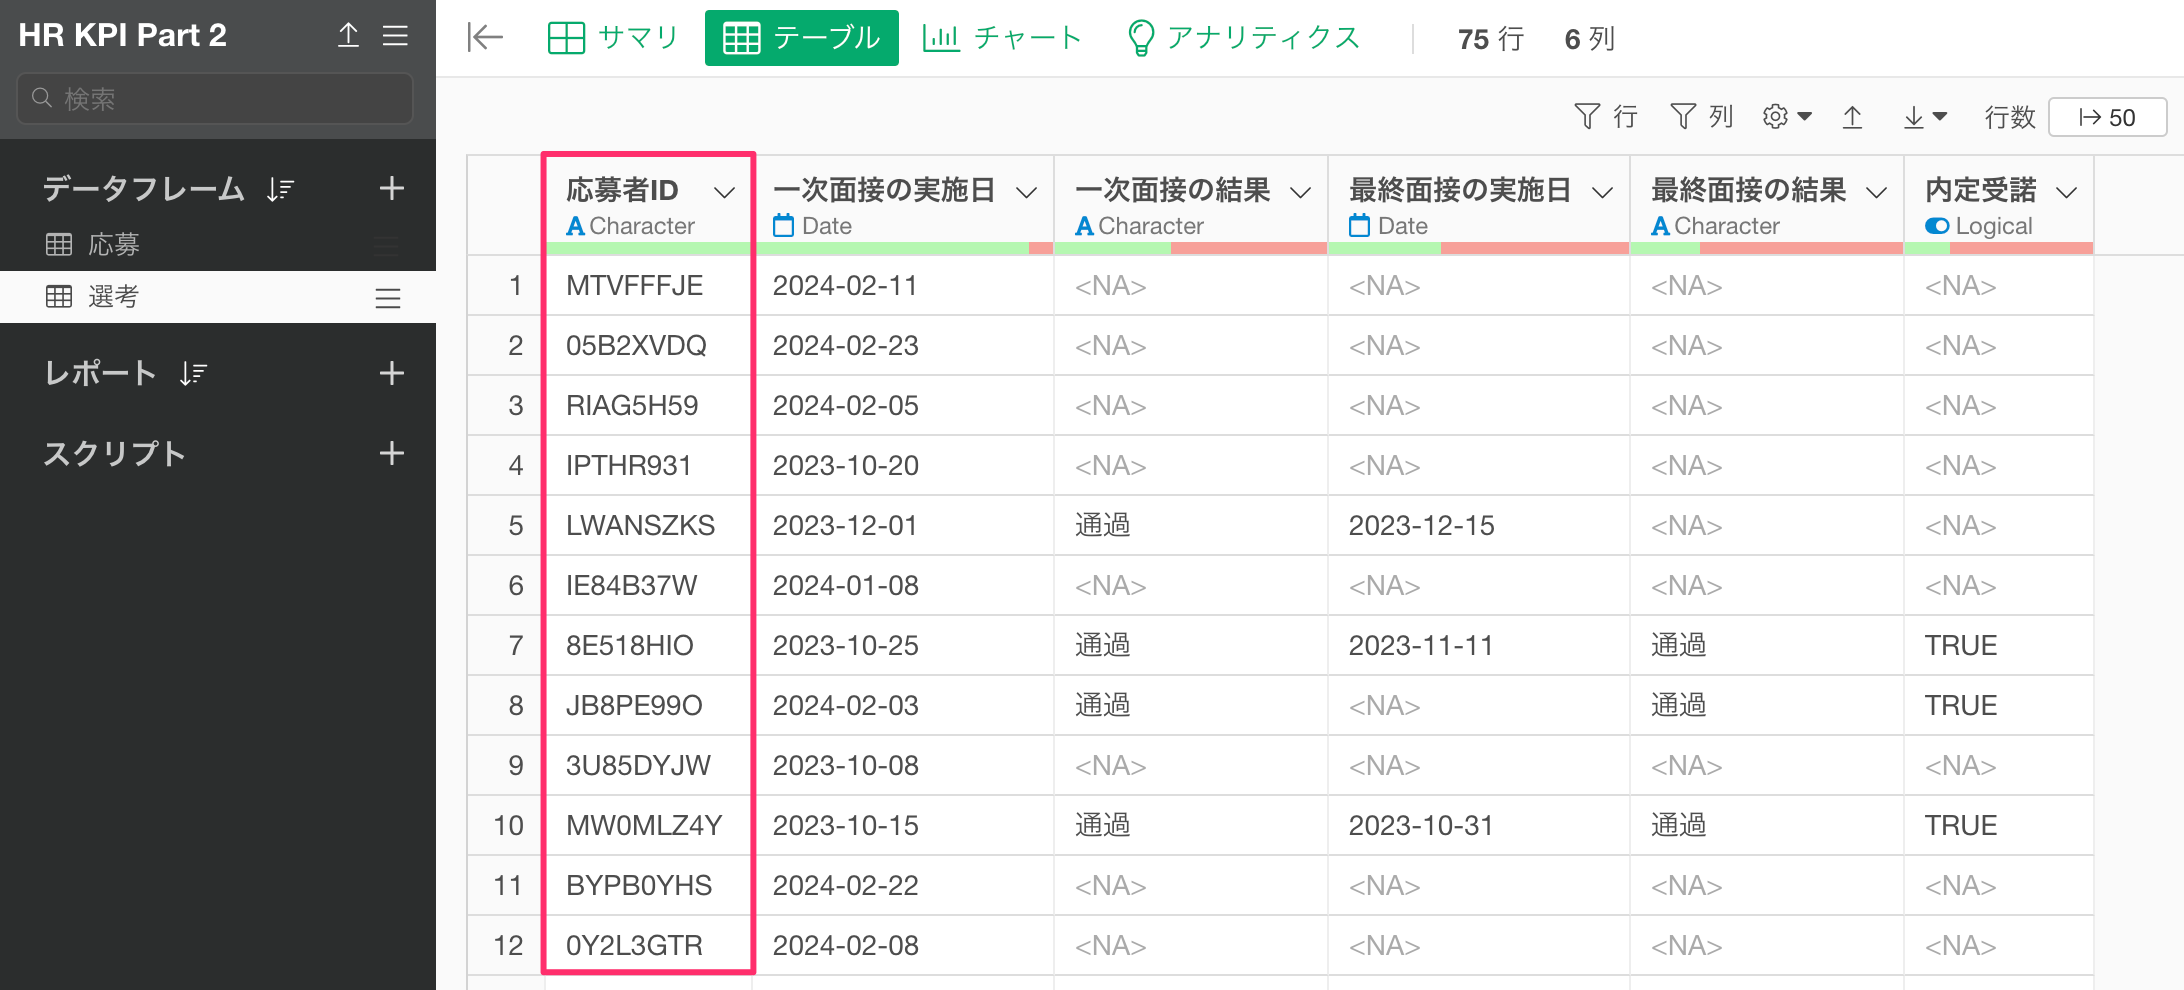Image resolution: width=2184 pixels, height=990 pixels.
Task: Sort the レポート list
Action: click(193, 374)
